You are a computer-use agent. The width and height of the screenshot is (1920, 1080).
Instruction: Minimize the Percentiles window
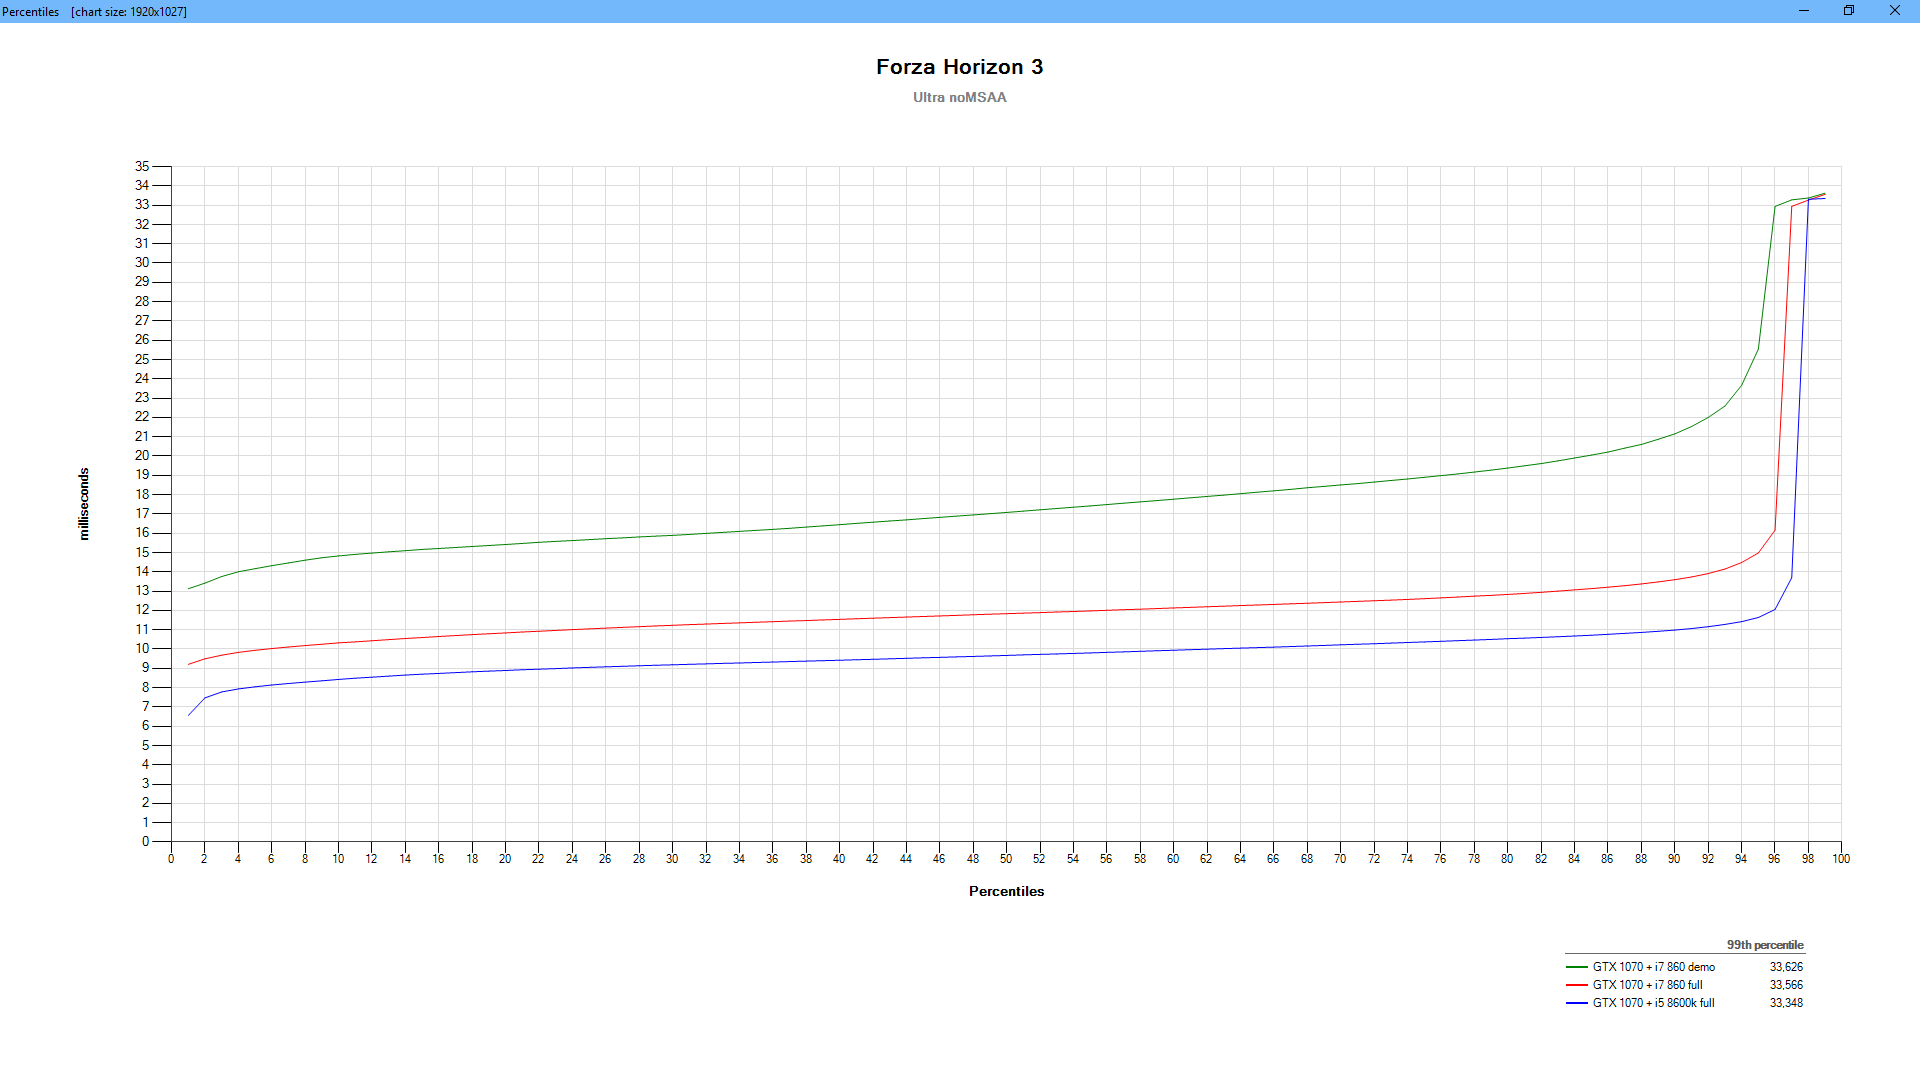pos(1804,11)
